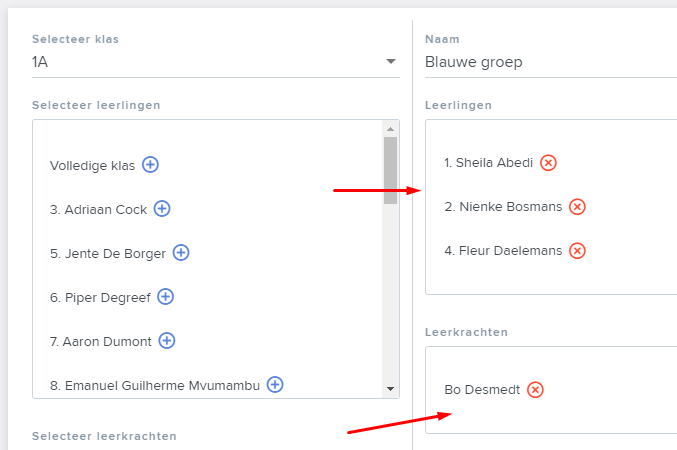This screenshot has height=450, width=677.
Task: Click the scroll up arrow in student list
Action: [x=390, y=129]
